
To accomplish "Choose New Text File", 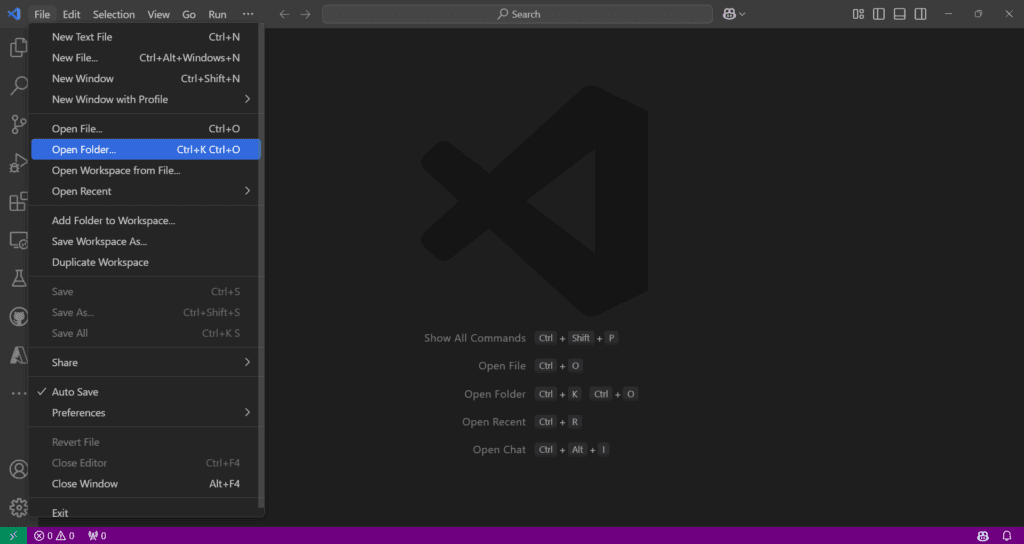I will (146, 37).
